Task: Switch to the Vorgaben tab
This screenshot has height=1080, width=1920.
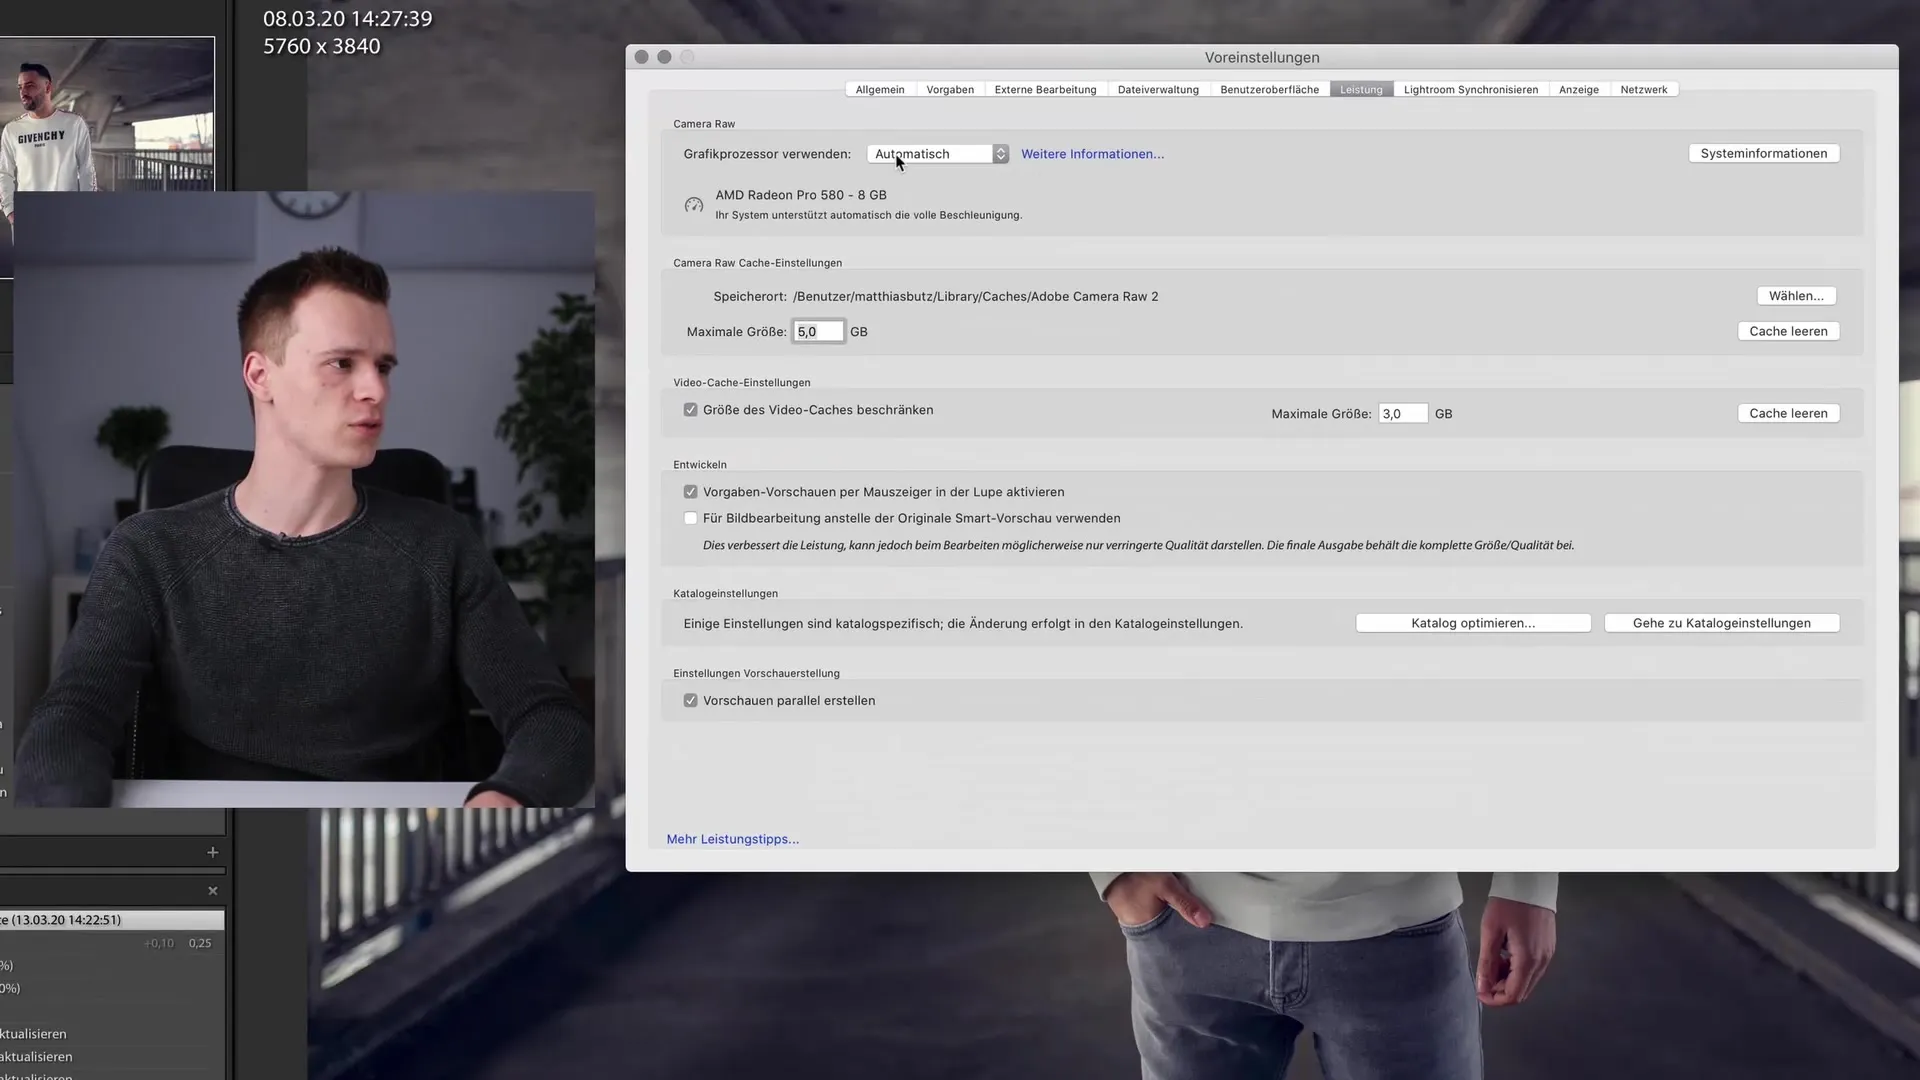Action: tap(950, 89)
